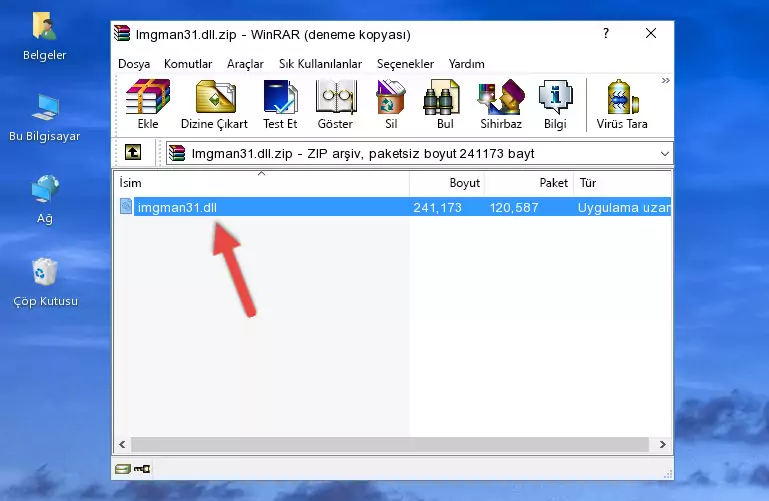
Task: Click the packed value 120,587
Action: click(x=514, y=208)
